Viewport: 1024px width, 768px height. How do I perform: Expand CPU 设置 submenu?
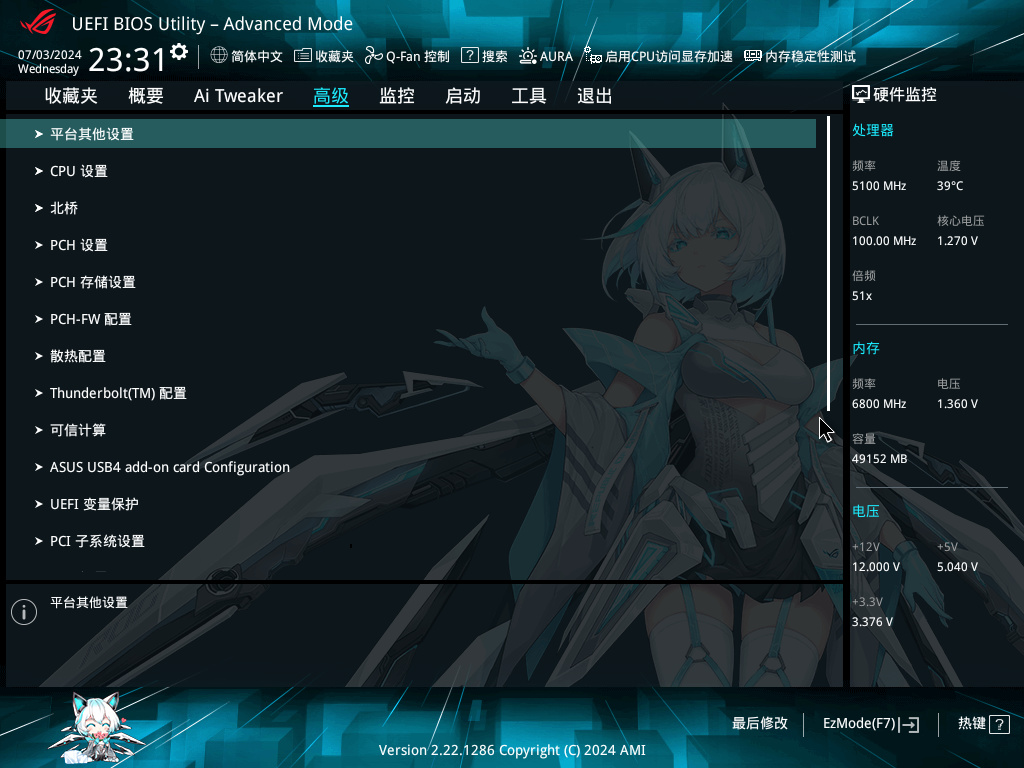tap(408, 171)
